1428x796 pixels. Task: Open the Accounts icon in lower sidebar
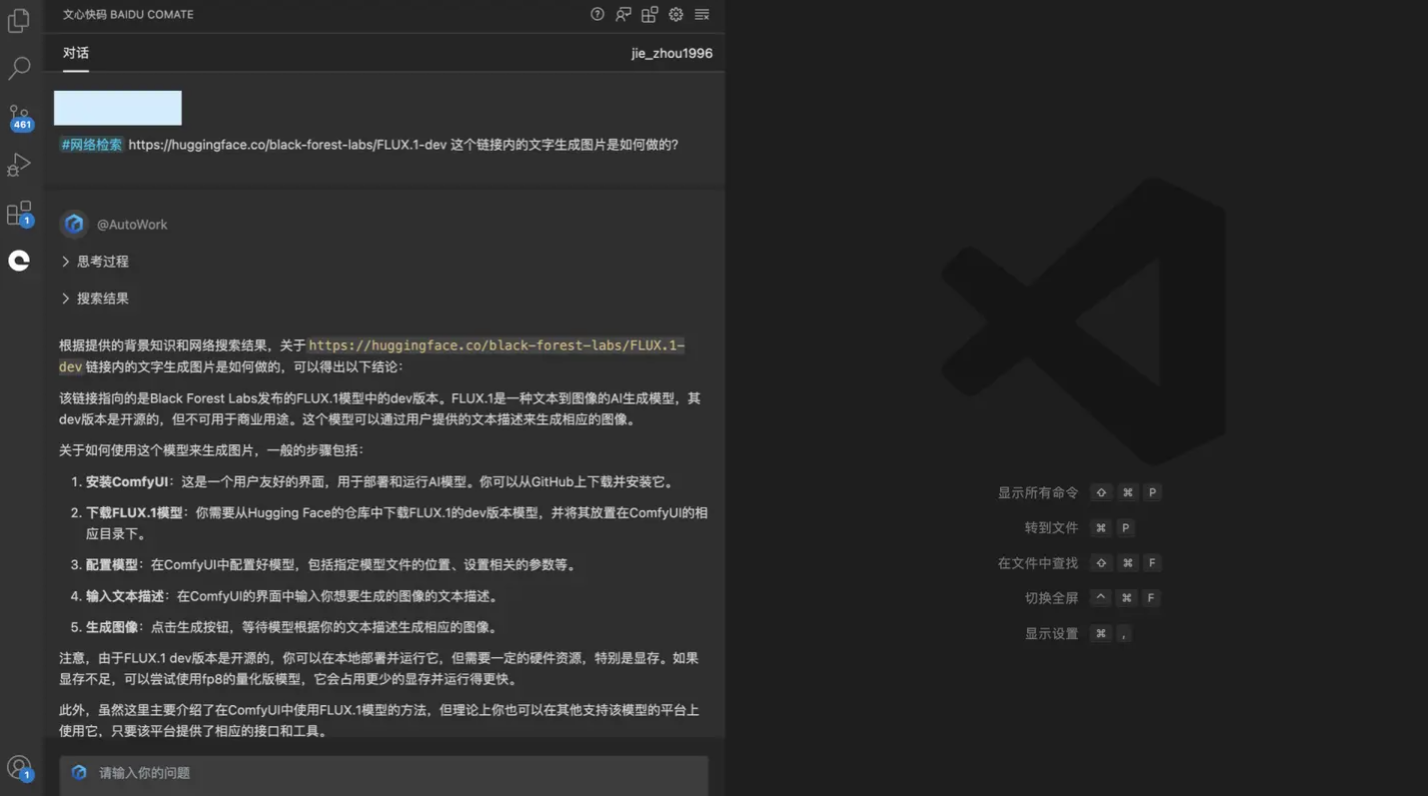pos(19,766)
